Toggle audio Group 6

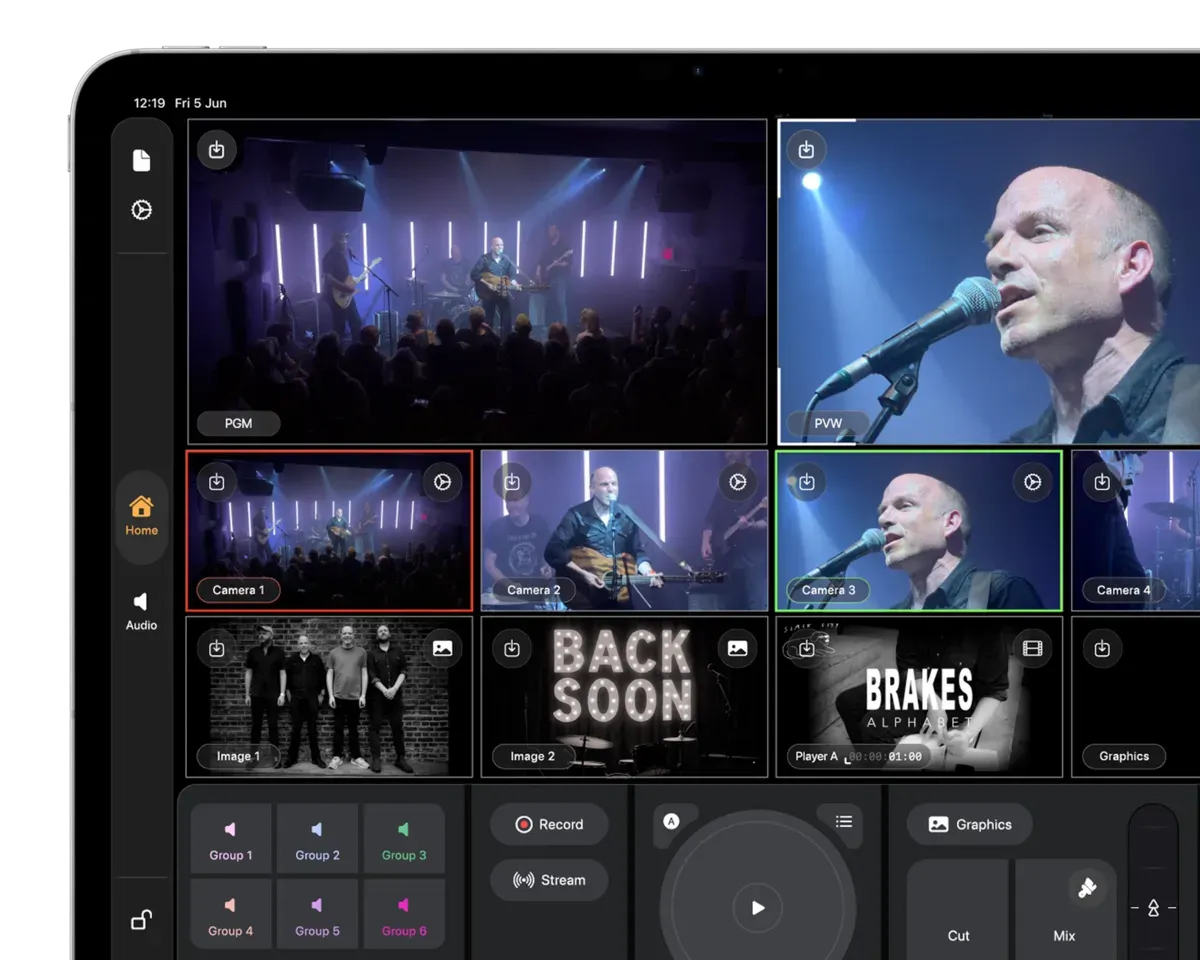(x=403, y=915)
